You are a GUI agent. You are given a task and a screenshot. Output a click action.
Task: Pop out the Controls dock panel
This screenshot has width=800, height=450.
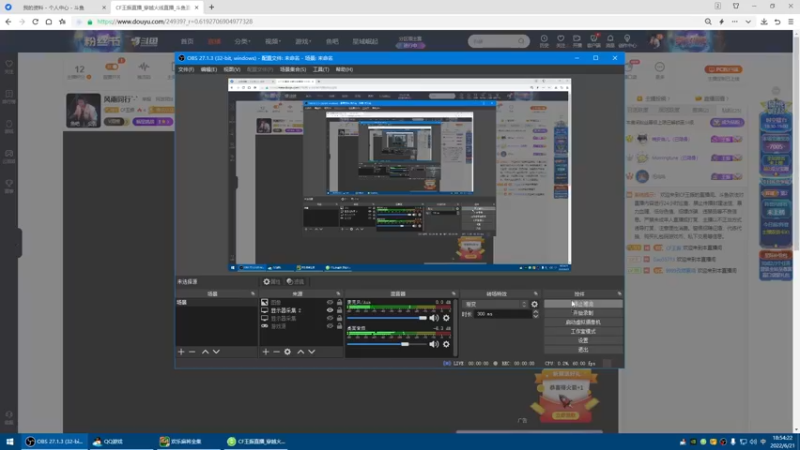619,294
